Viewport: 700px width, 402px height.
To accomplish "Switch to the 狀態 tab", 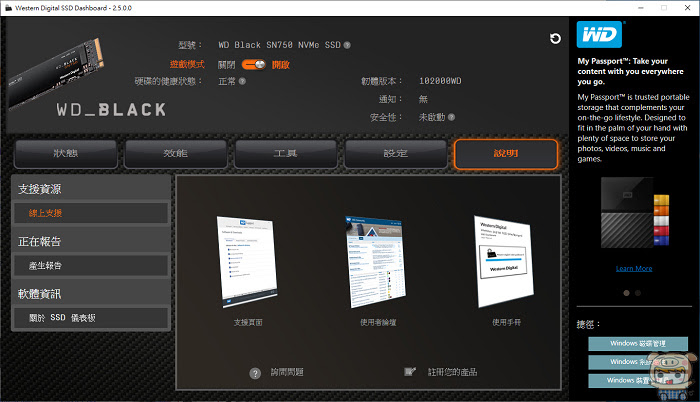I will [66, 154].
